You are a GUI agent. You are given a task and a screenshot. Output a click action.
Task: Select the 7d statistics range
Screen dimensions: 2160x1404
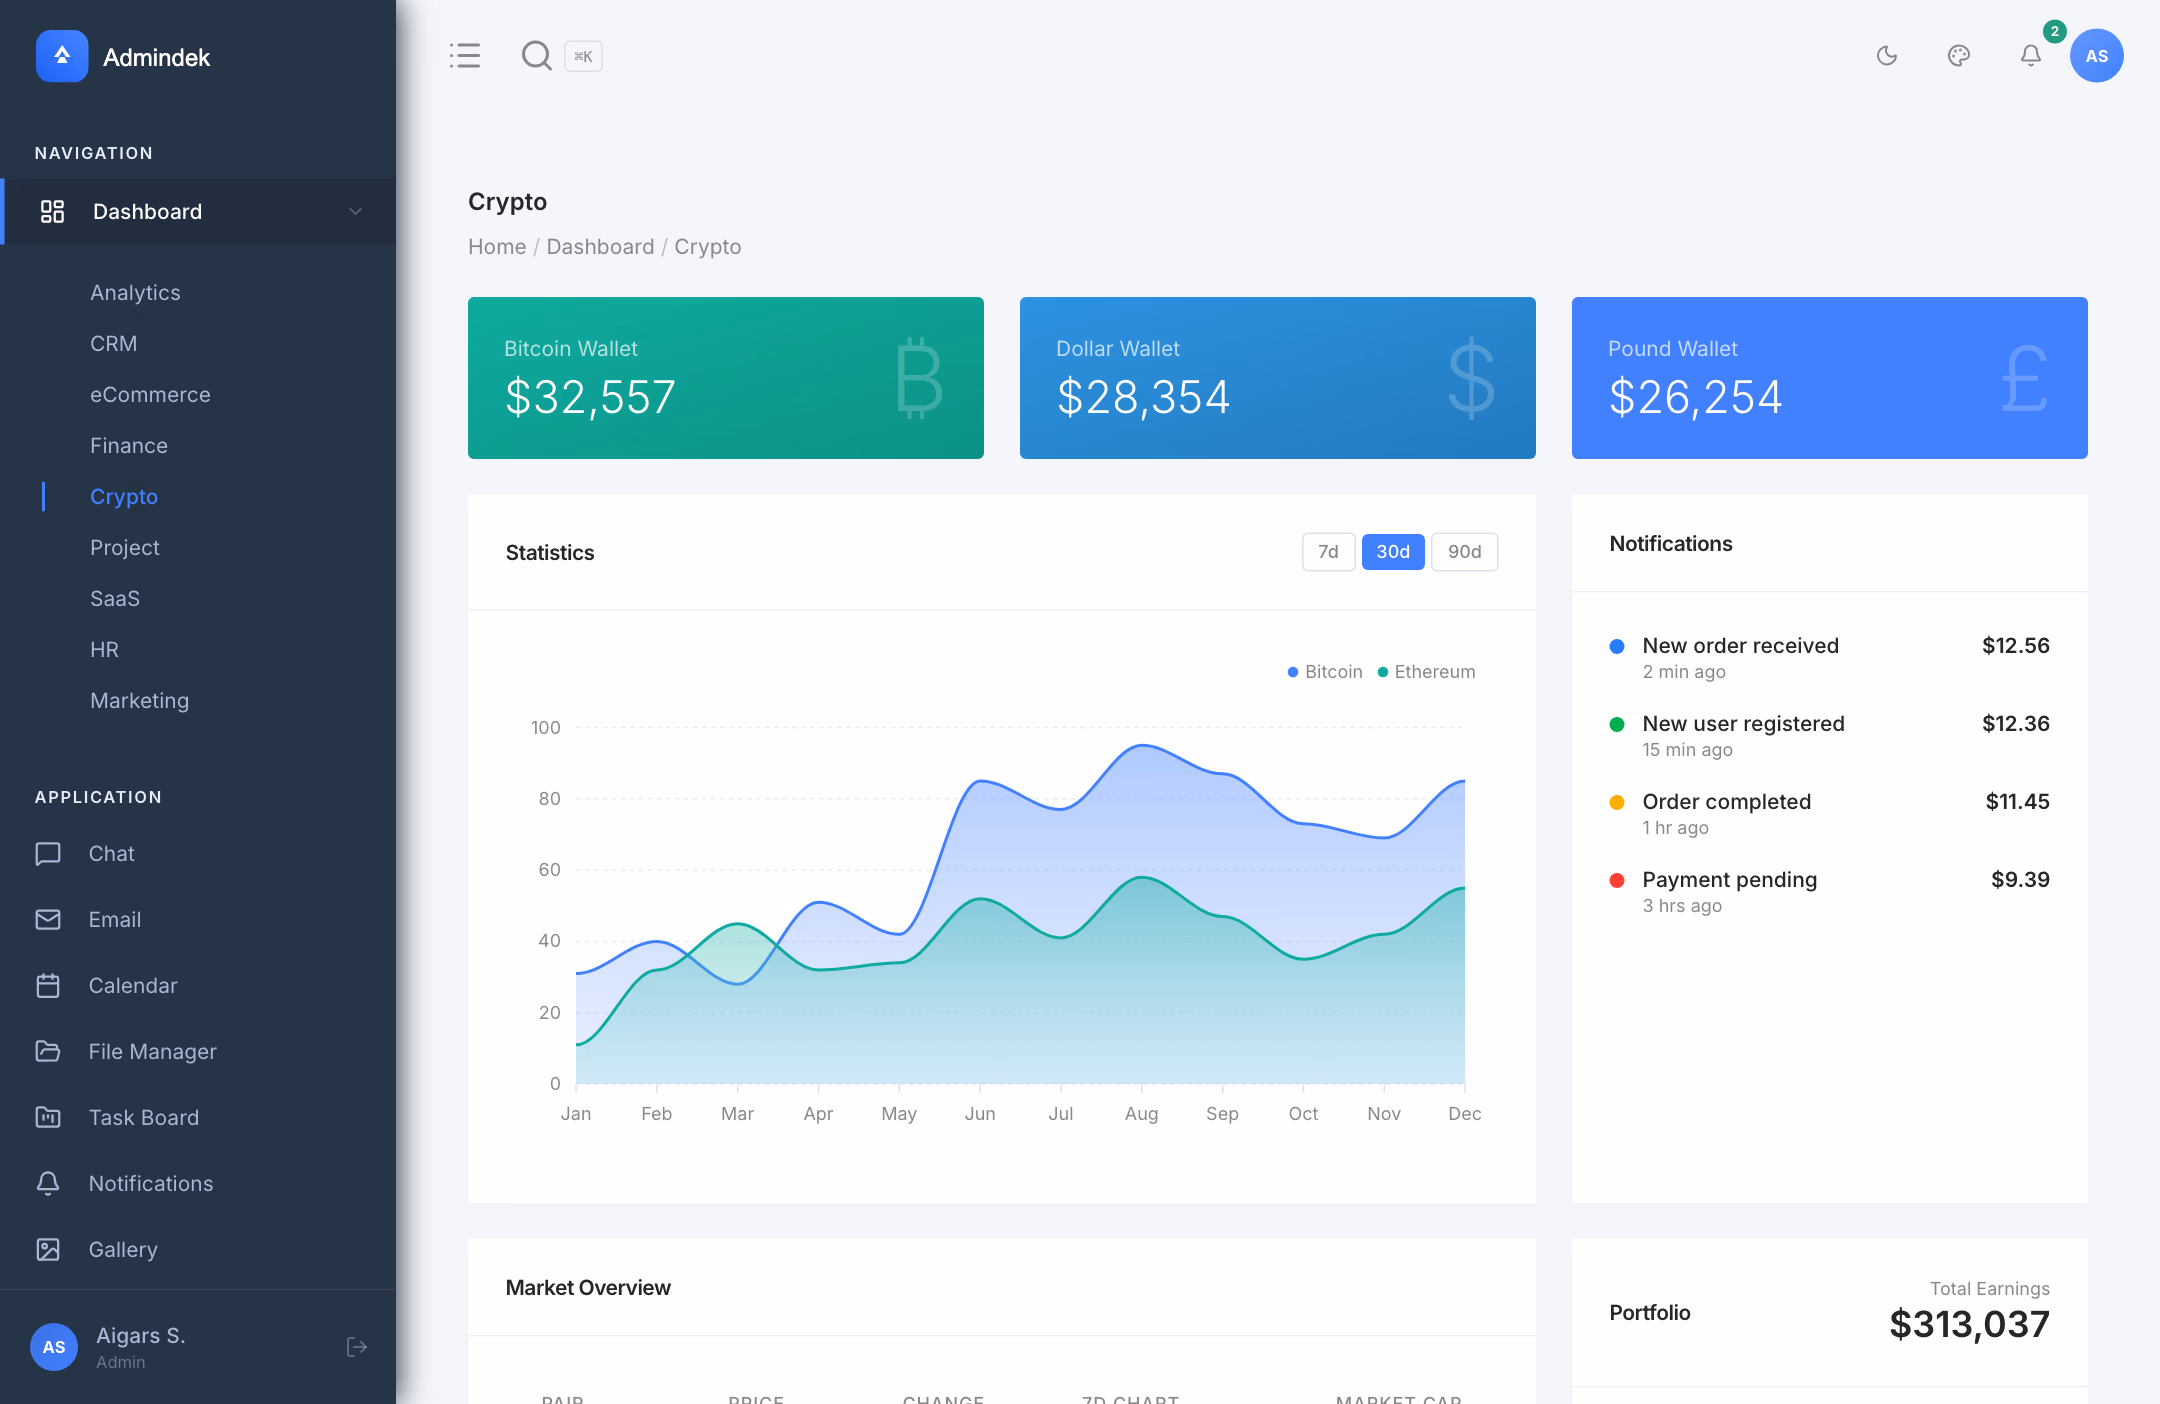click(x=1328, y=551)
